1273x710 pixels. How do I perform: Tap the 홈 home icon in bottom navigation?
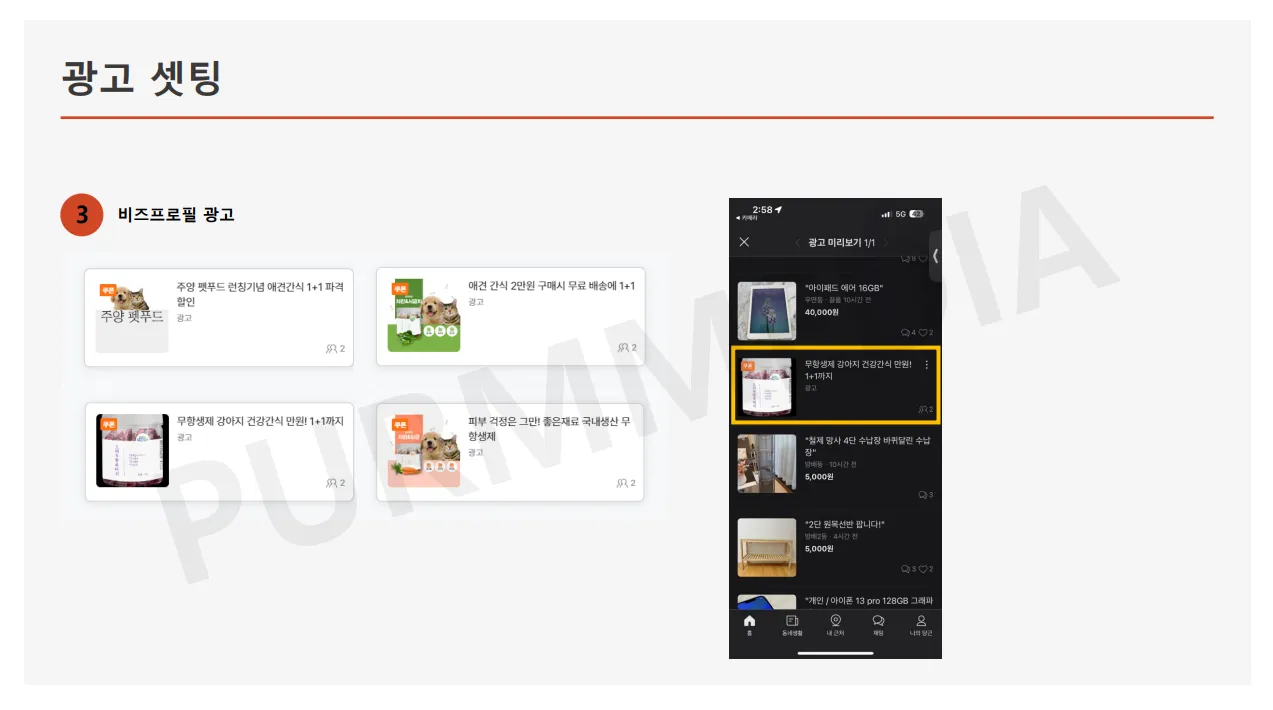tap(749, 622)
